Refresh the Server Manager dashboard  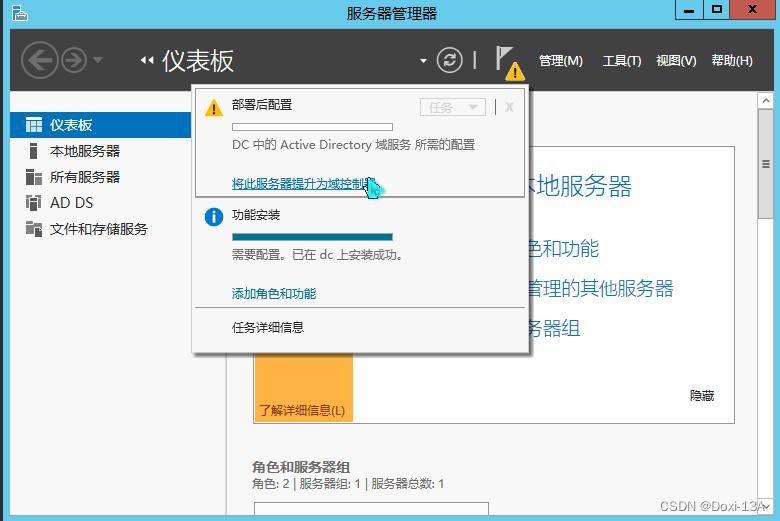pyautogui.click(x=449, y=61)
